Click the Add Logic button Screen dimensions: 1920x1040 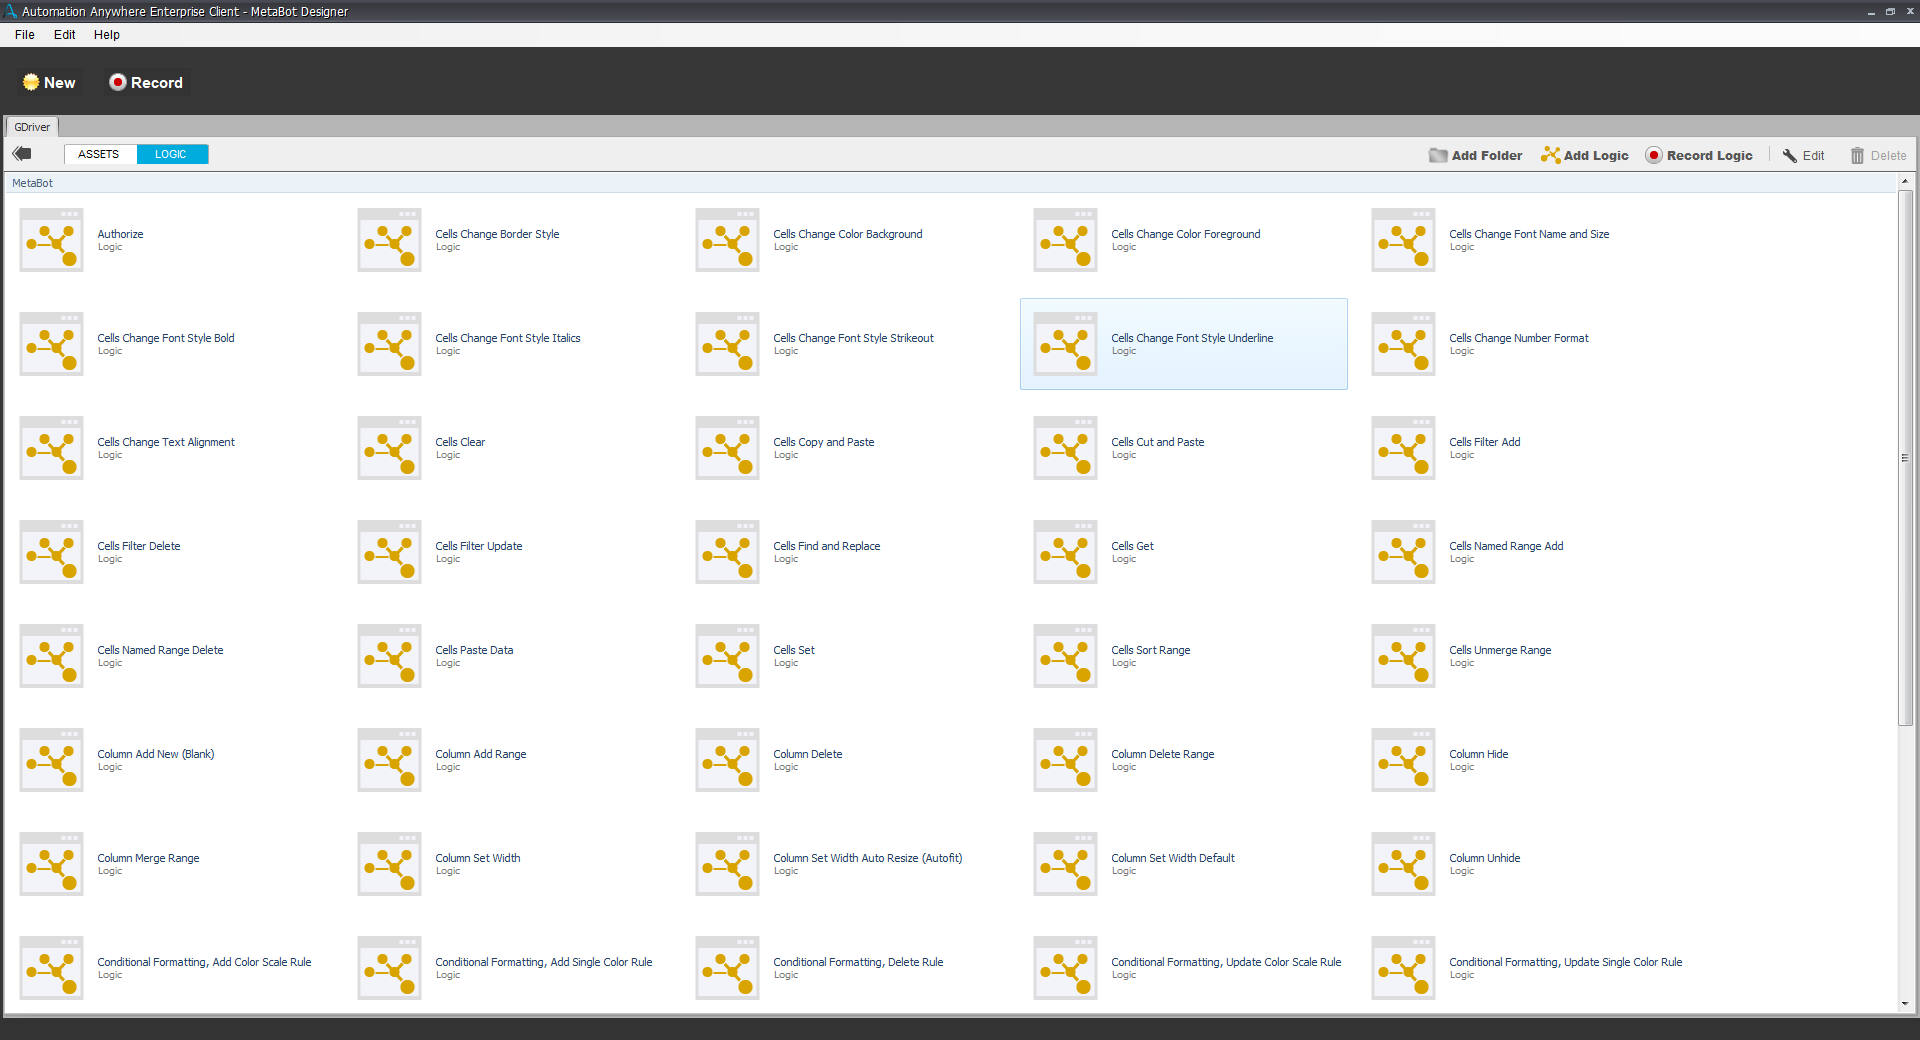point(1585,155)
